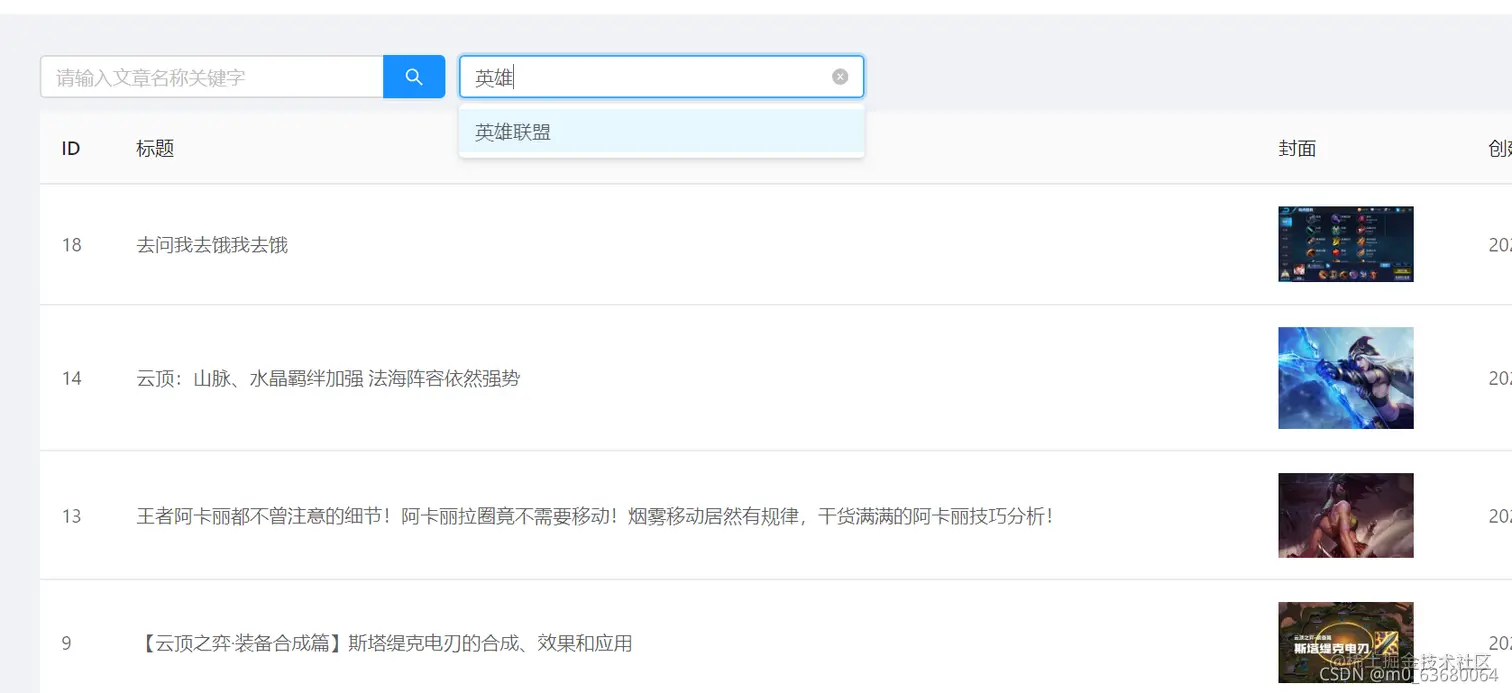
Task: Click the ID column header
Action: click(70, 148)
